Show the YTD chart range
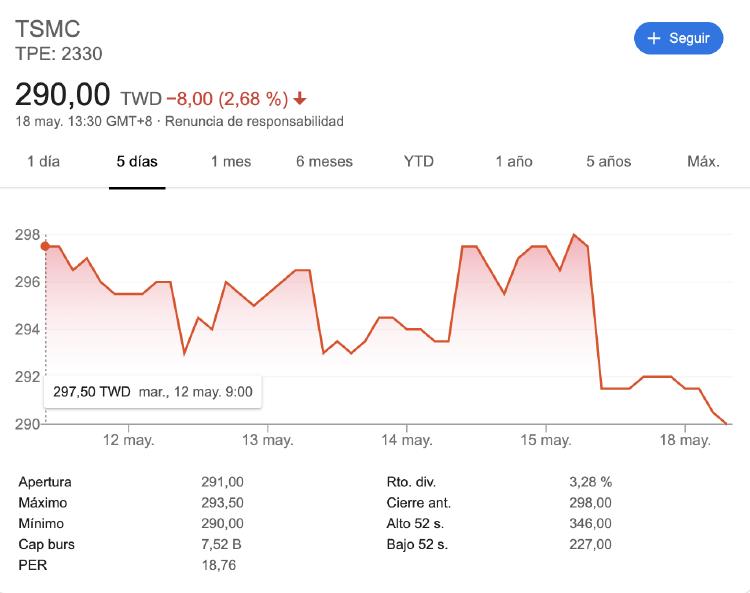This screenshot has height=593, width=750. (419, 161)
